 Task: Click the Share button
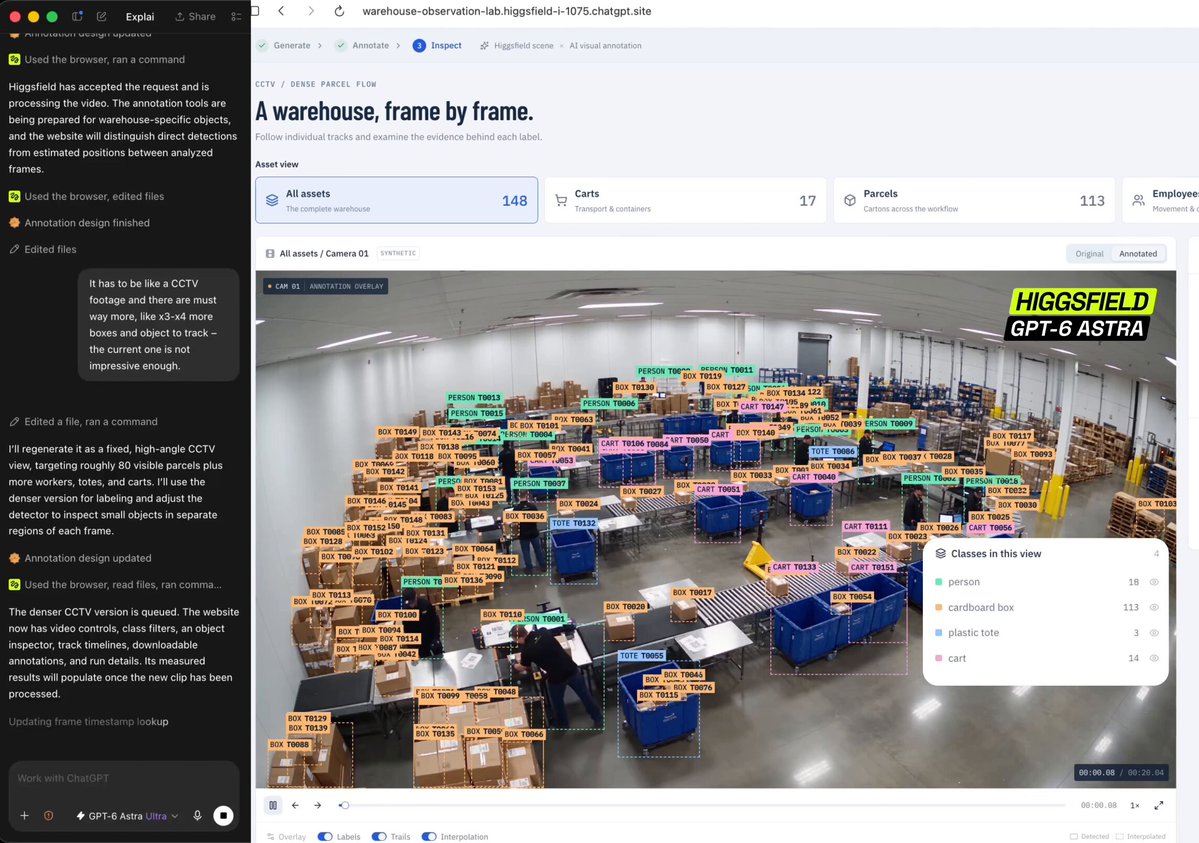[x=195, y=16]
